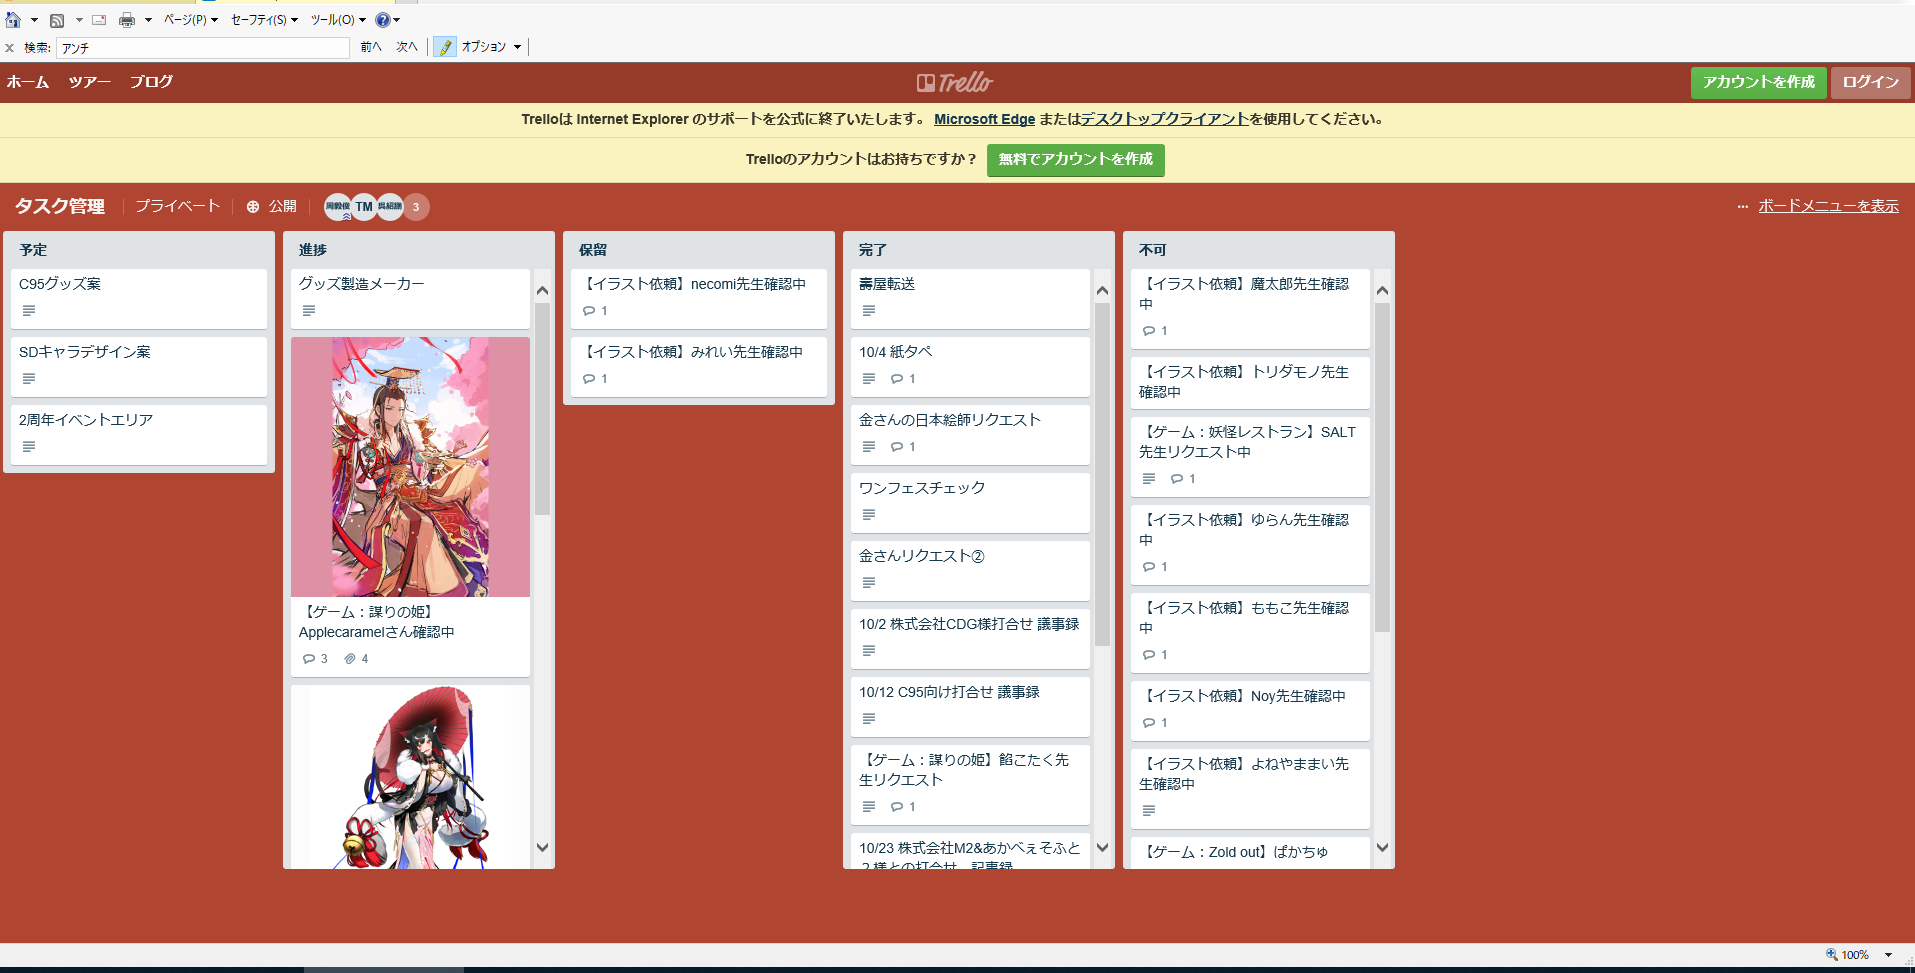Click the 次へ find next button
The image size is (1915, 973).
pyautogui.click(x=407, y=47)
